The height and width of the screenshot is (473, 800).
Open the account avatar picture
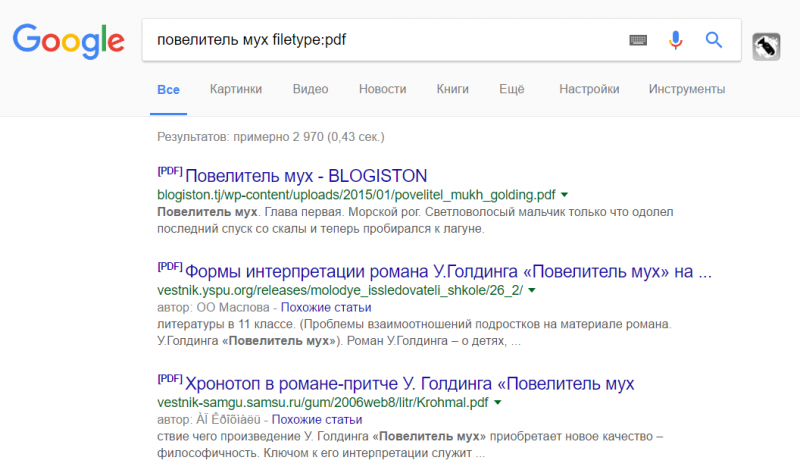pos(766,46)
